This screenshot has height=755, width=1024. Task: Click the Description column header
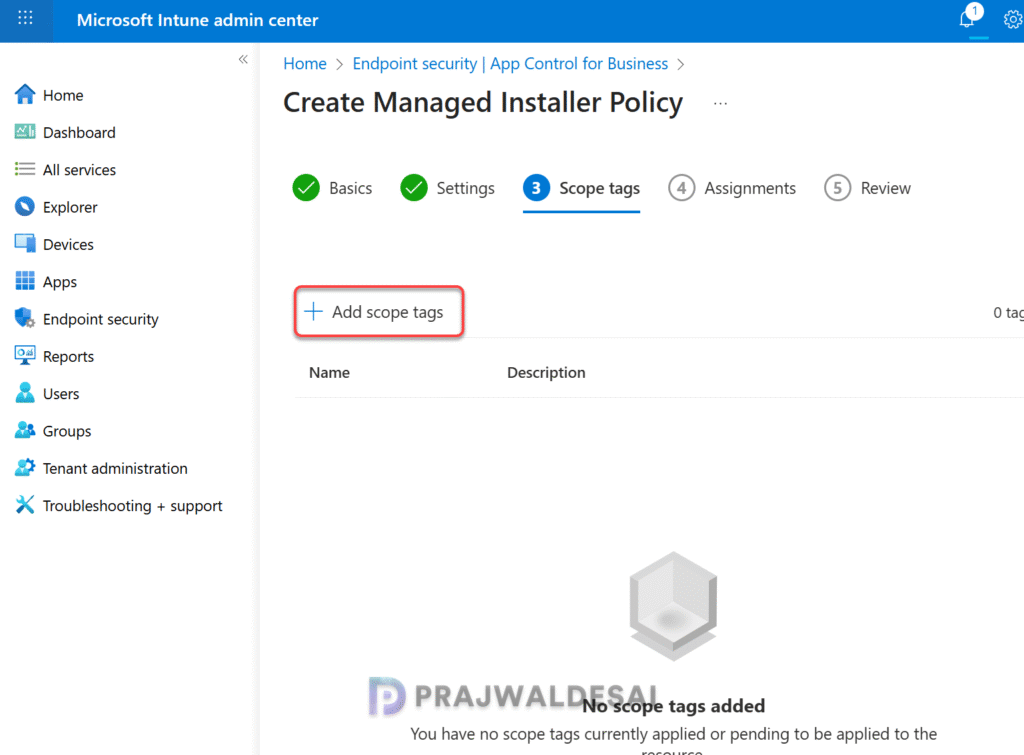point(546,373)
